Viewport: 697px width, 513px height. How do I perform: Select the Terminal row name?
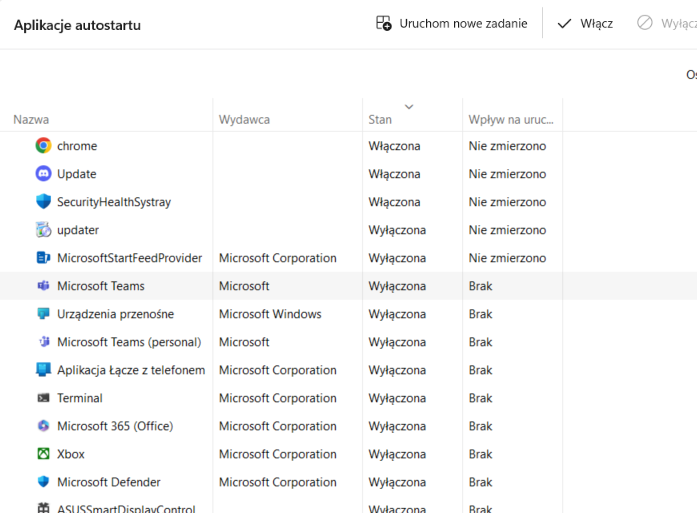pyautogui.click(x=80, y=398)
